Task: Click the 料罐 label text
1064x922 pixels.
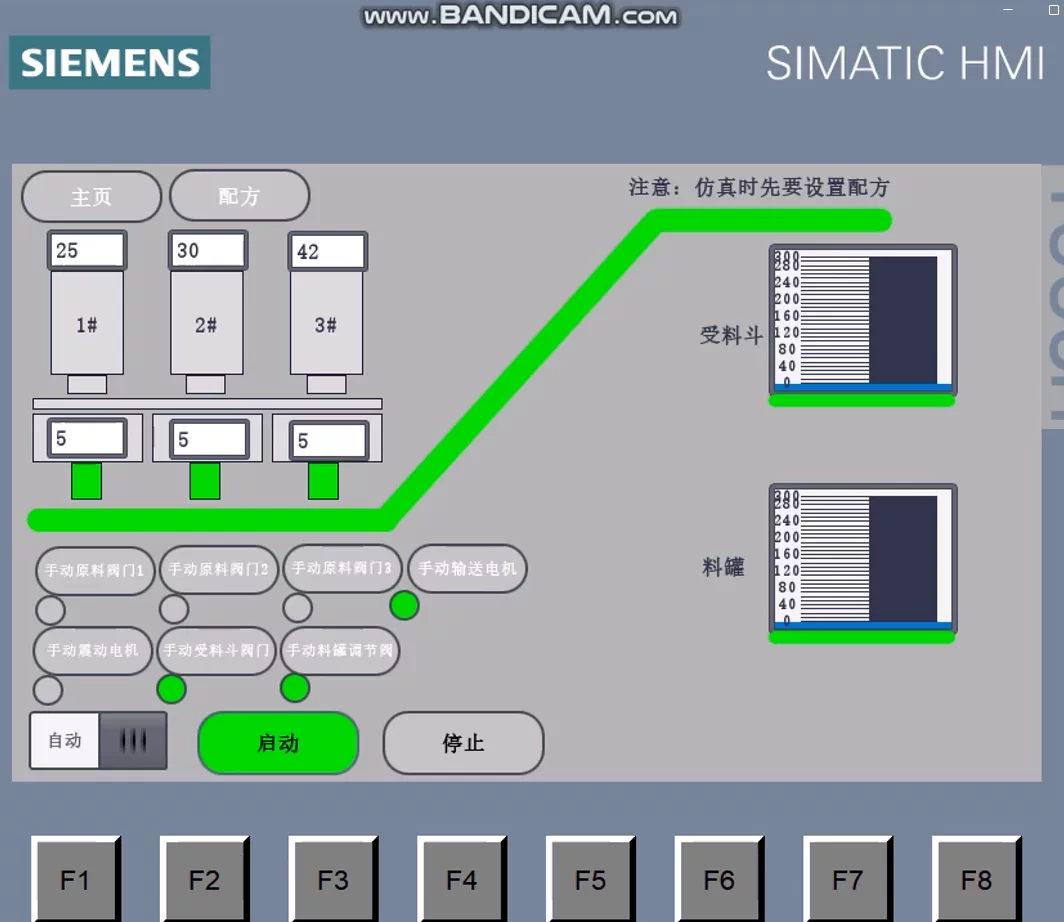Action: click(x=723, y=566)
